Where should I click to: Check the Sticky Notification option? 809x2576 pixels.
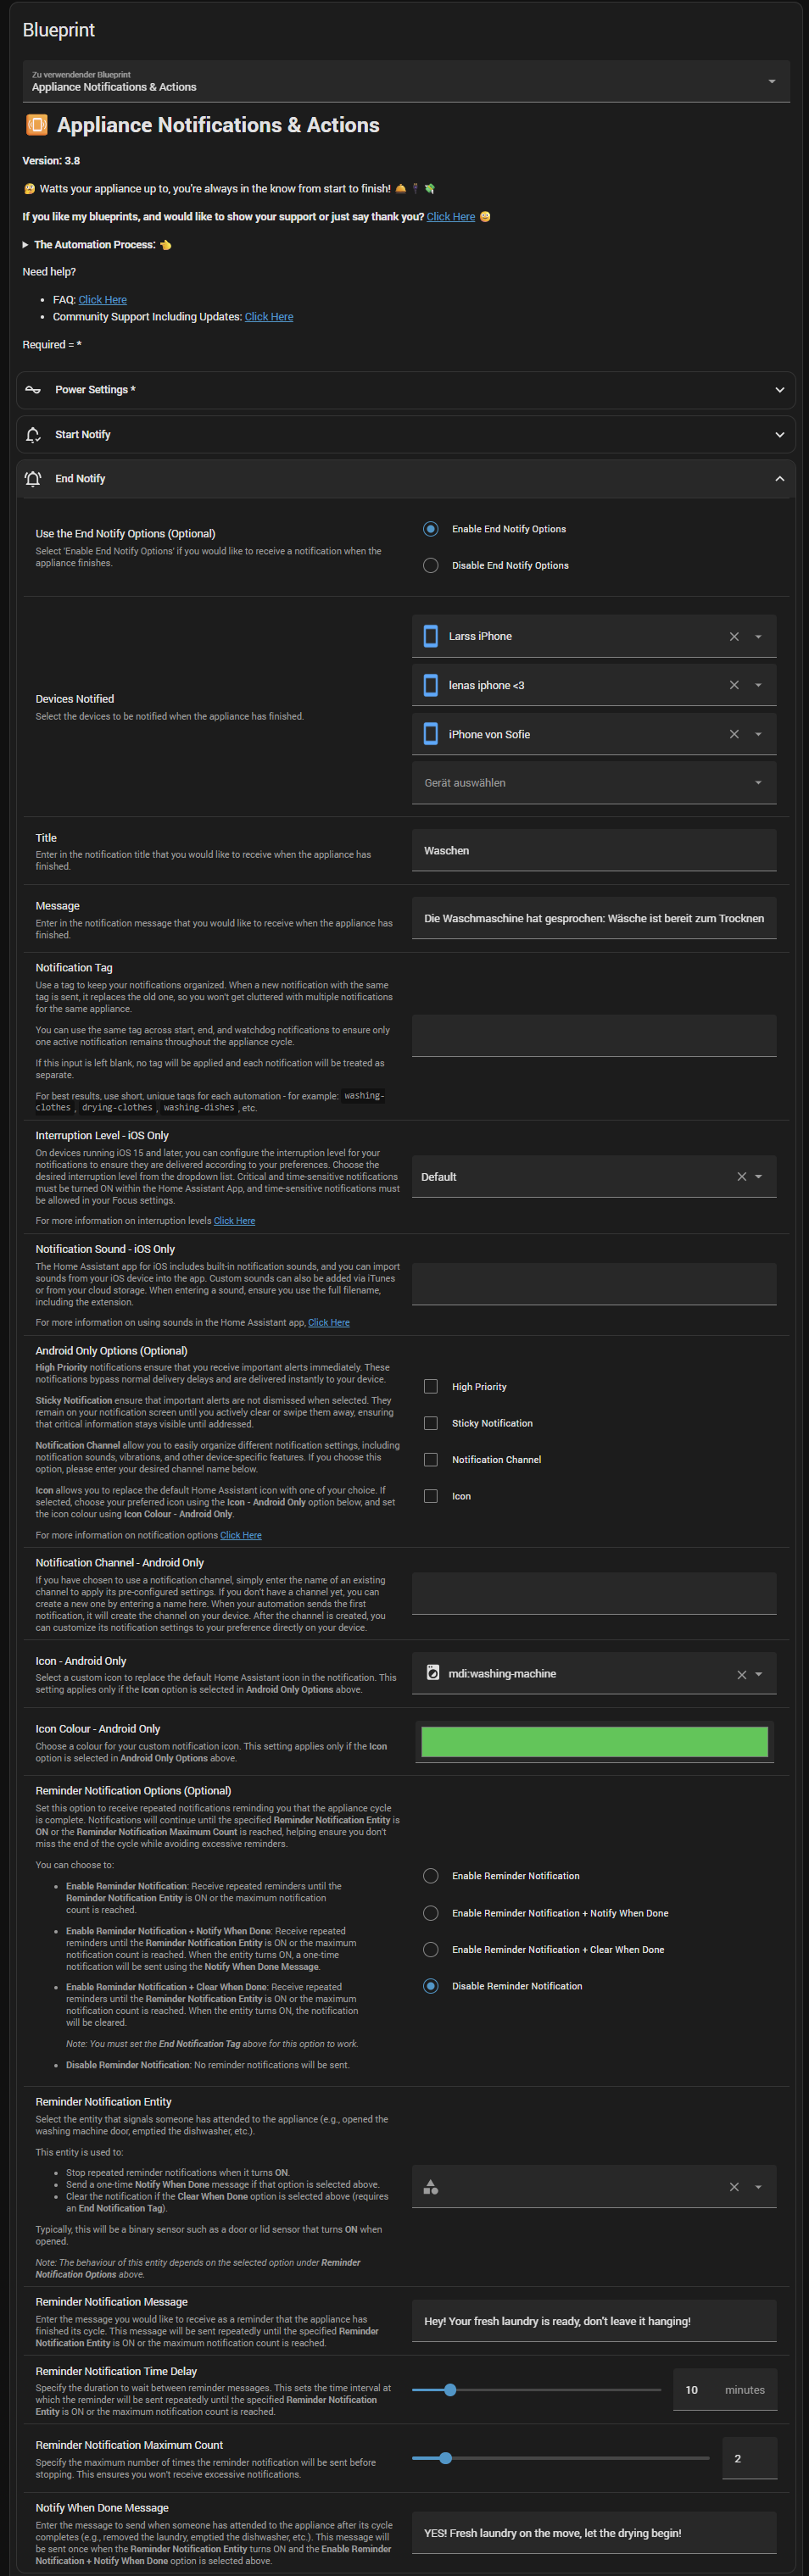tap(431, 1423)
